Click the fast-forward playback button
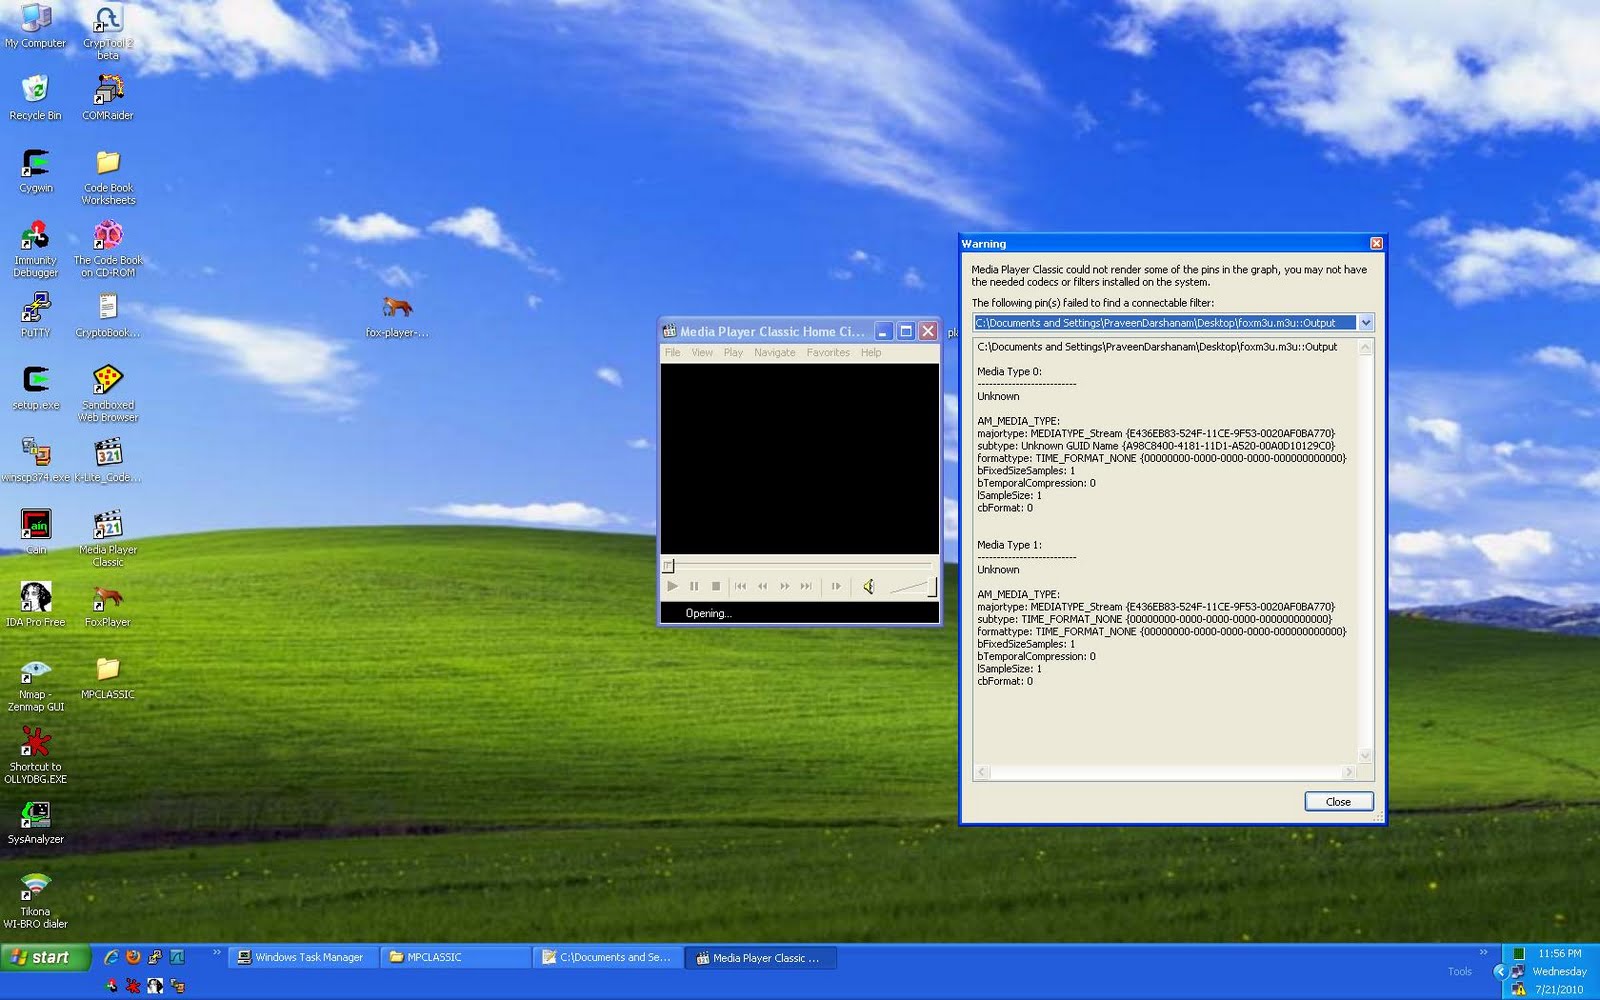Image resolution: width=1600 pixels, height=1000 pixels. pyautogui.click(x=784, y=587)
